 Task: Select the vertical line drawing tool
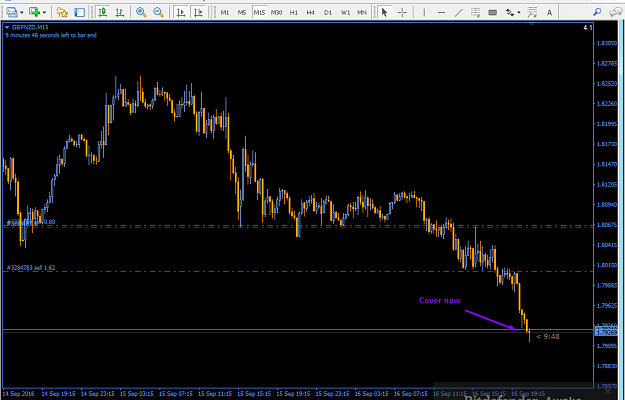click(x=424, y=12)
